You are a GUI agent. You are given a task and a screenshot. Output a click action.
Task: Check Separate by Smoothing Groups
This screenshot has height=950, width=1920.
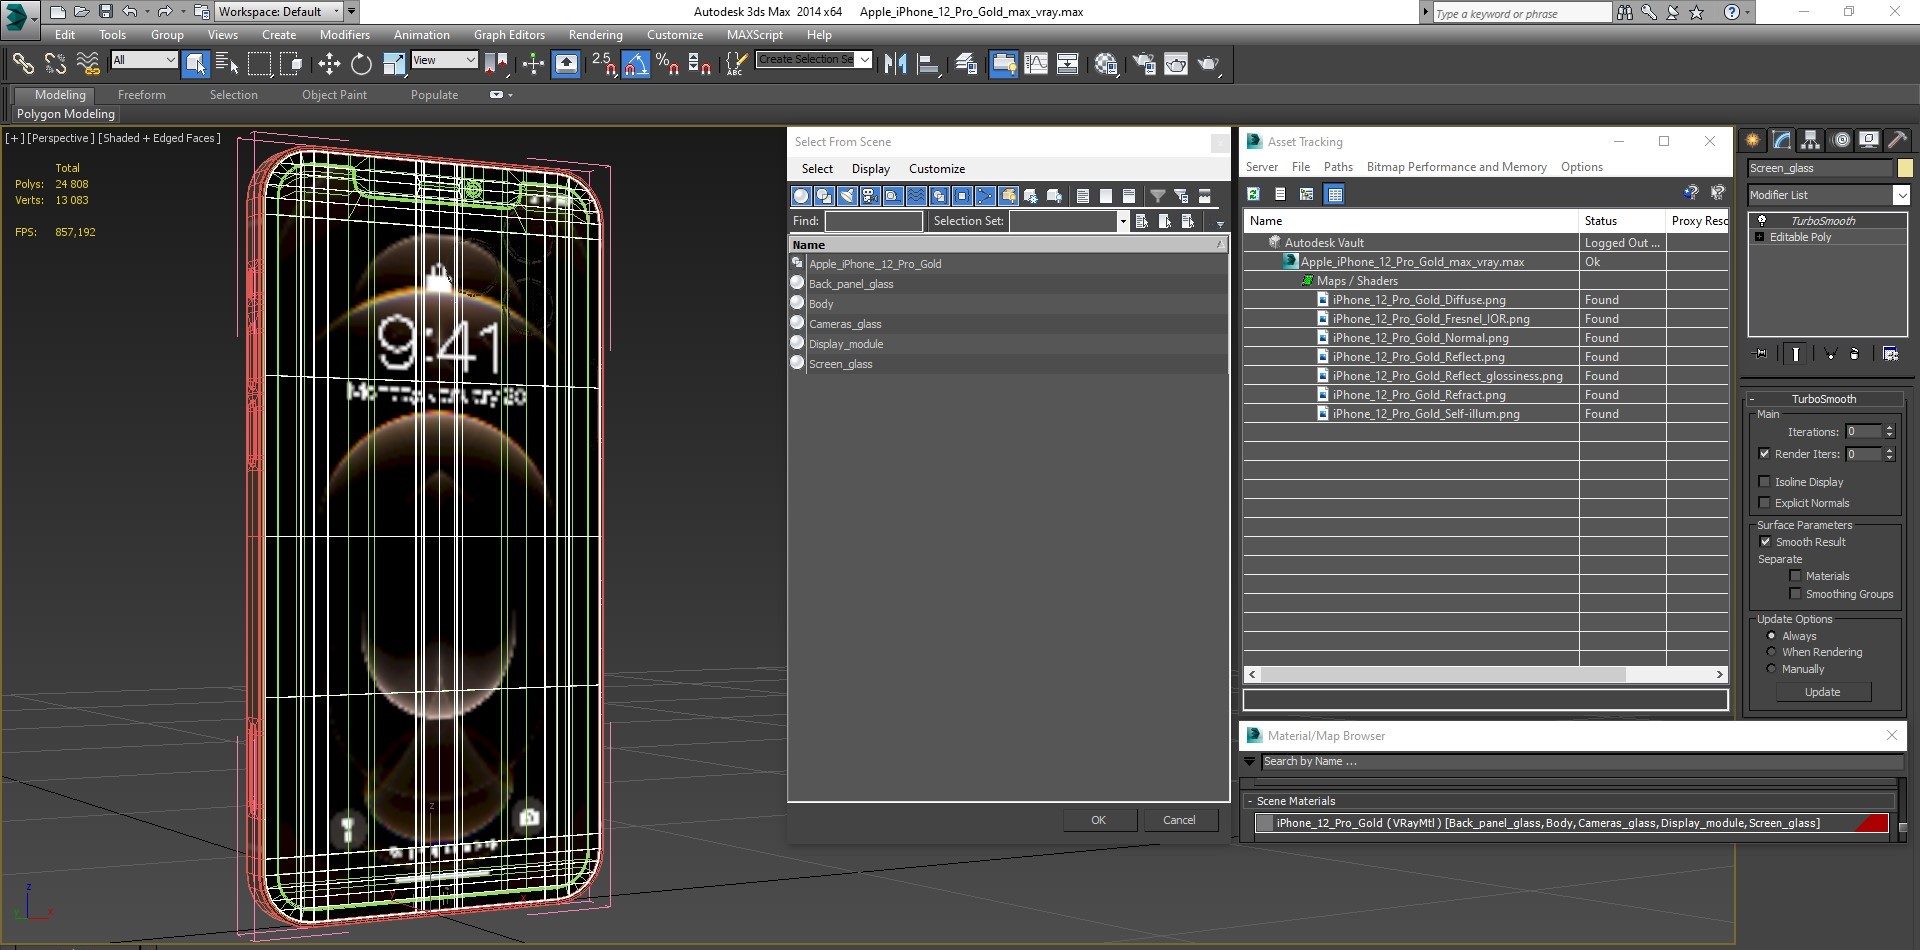1795,593
